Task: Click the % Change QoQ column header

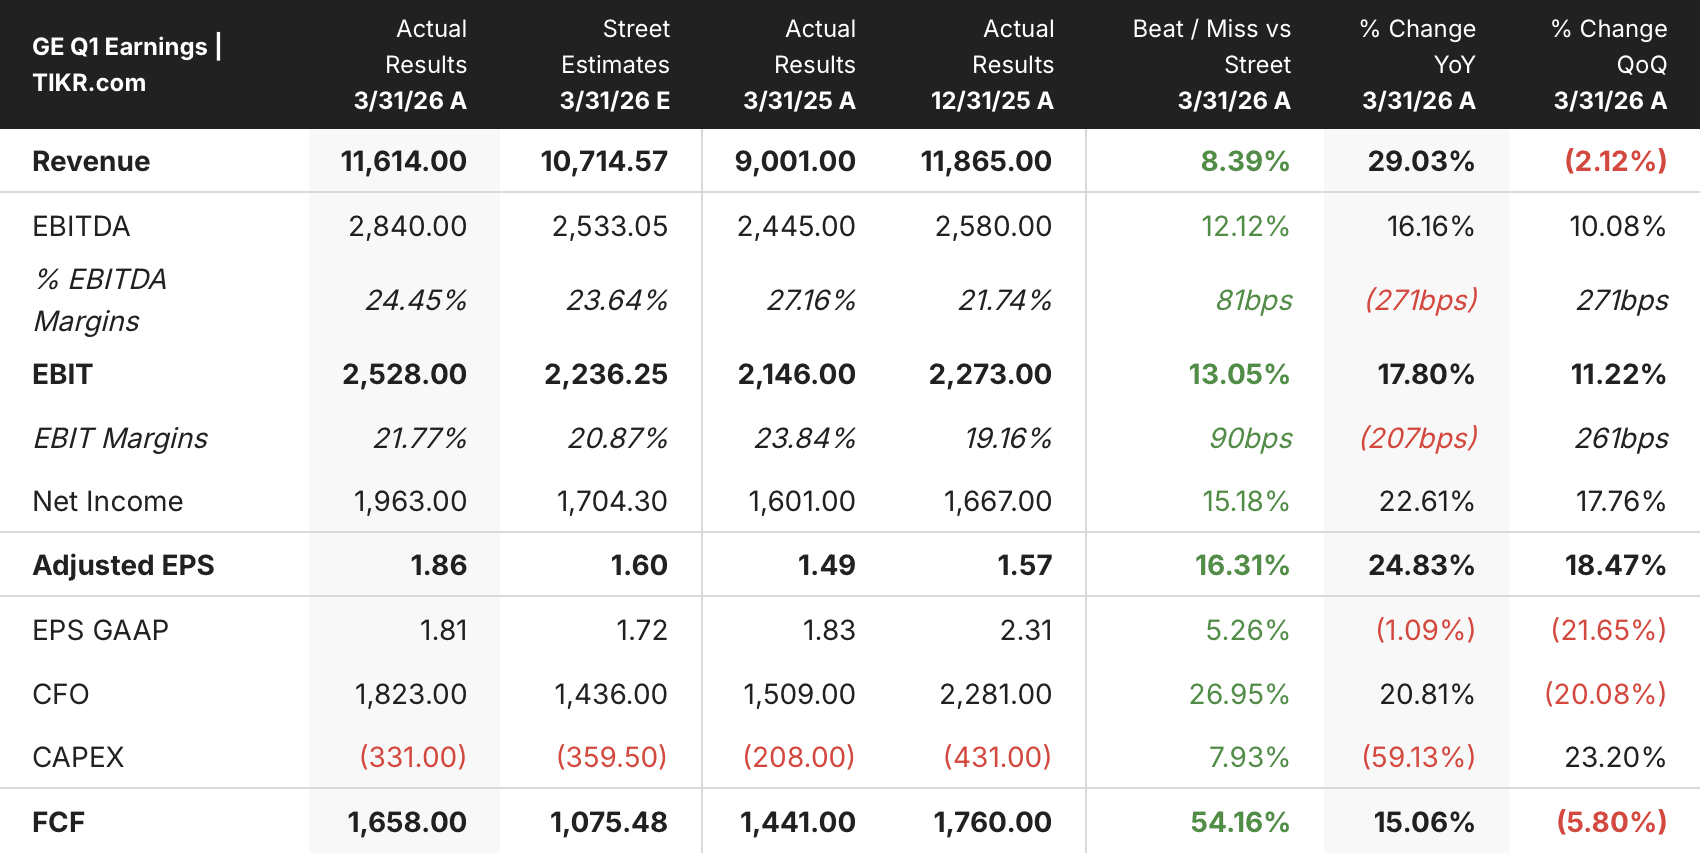Action: [1609, 65]
